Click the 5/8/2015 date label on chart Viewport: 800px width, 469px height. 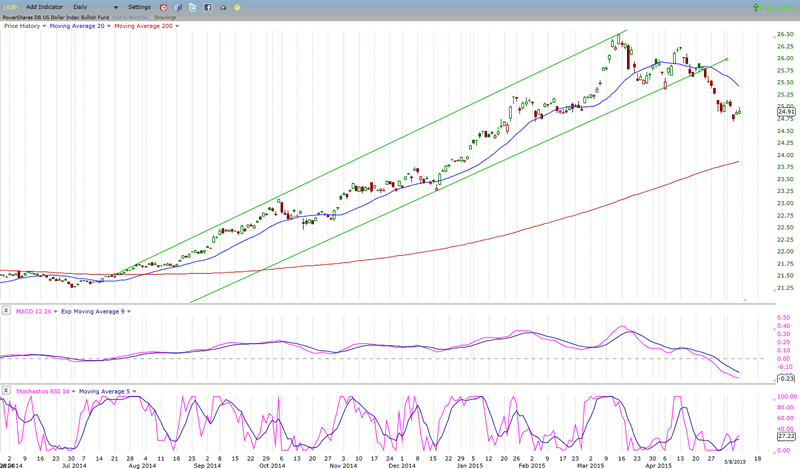click(x=735, y=462)
